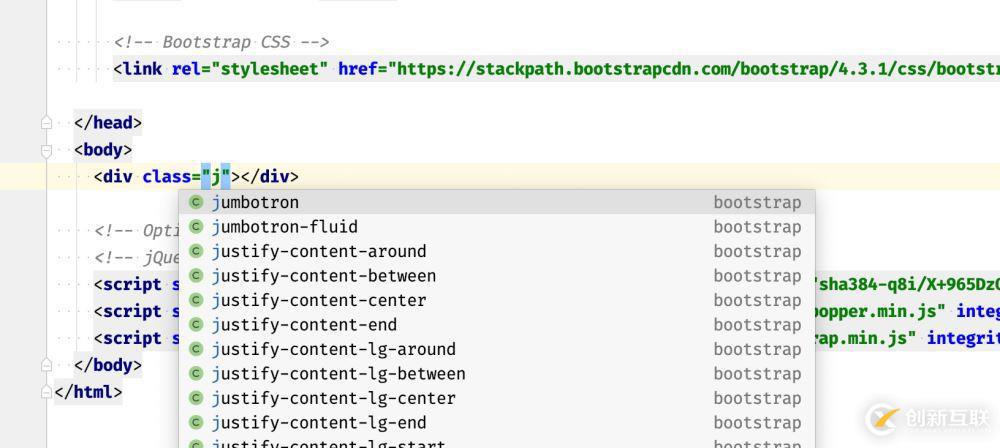The height and width of the screenshot is (448, 1000).
Task: Choose justify-content-lg-between entry
Action: 496,373
